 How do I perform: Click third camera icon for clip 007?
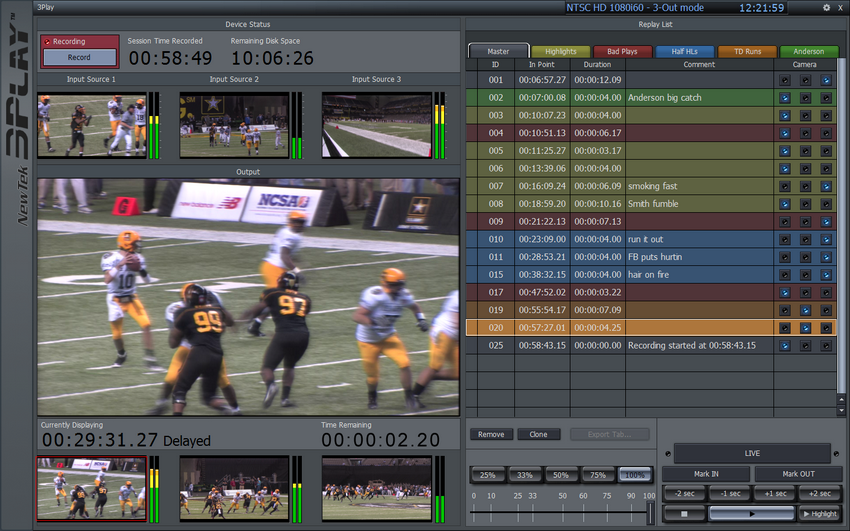(826, 186)
